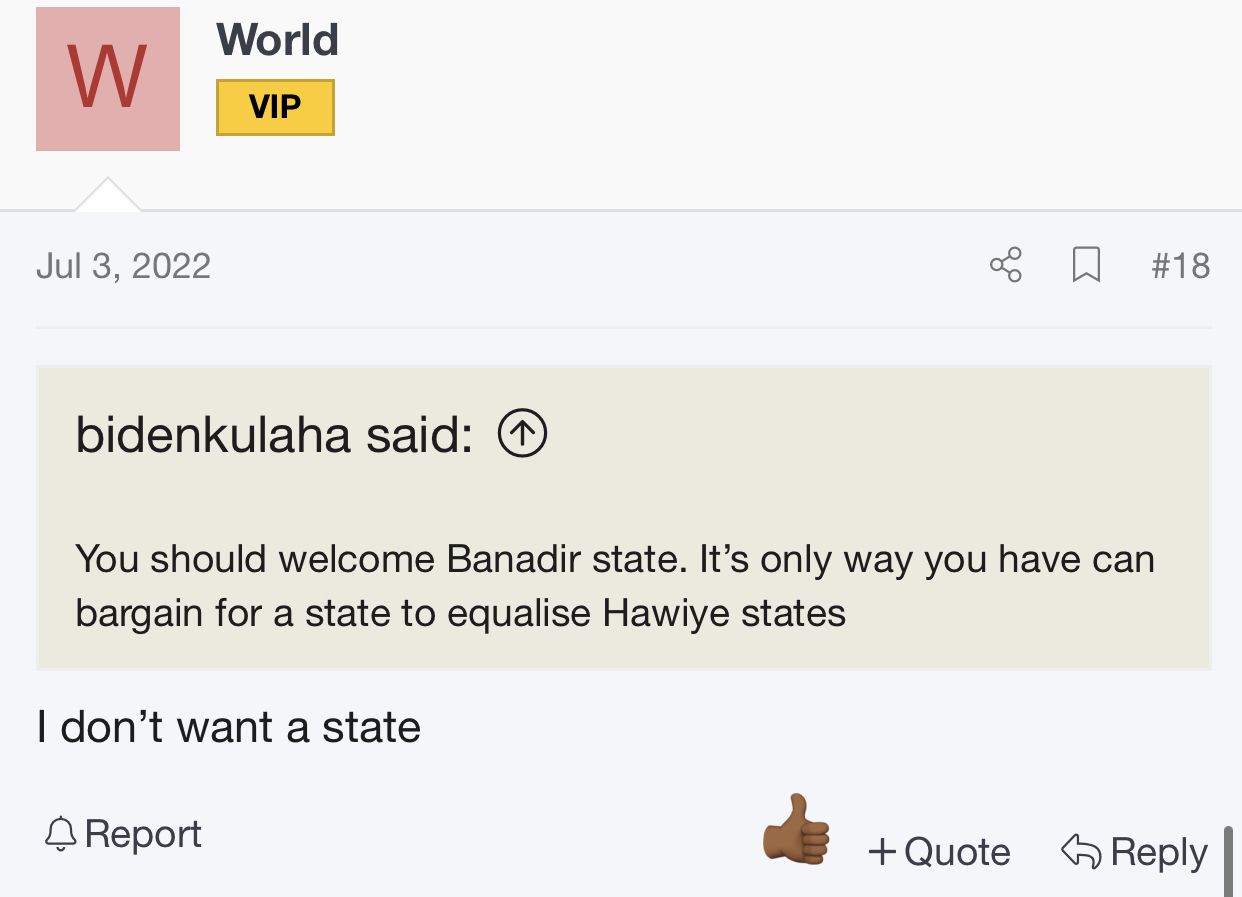Jump to bidenkulaha's original quoted post
This screenshot has height=897, width=1242.
click(274, 435)
